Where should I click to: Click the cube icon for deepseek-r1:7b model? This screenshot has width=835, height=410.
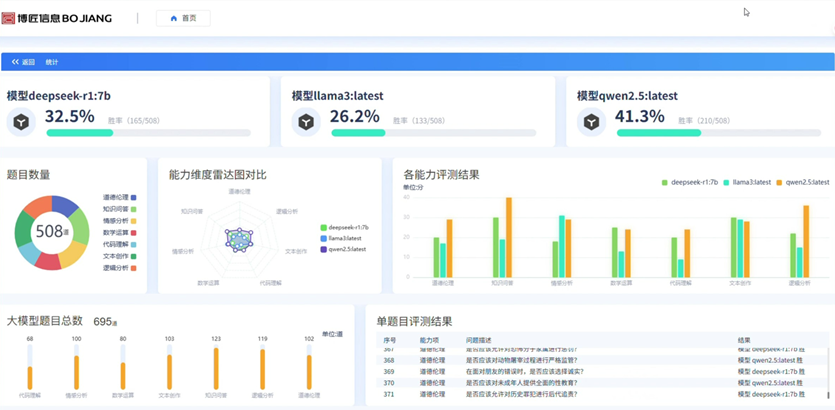click(x=21, y=122)
